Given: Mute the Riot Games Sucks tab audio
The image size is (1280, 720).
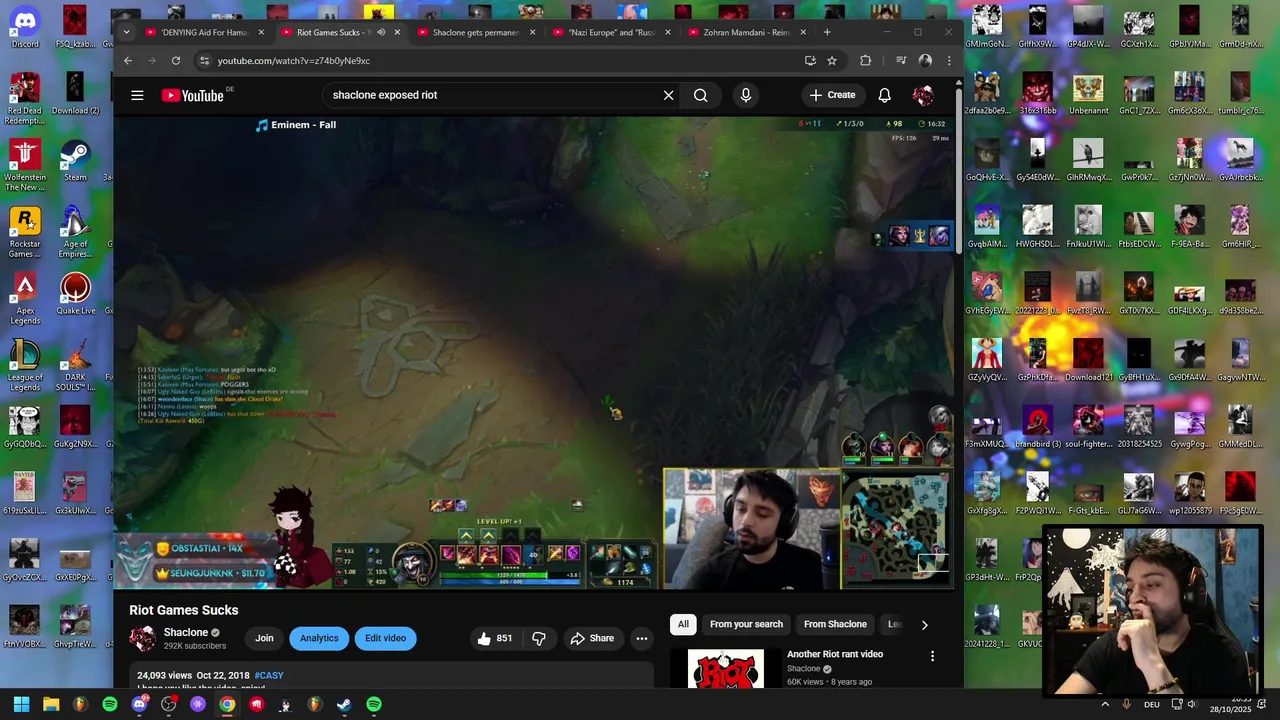Looking at the screenshot, I should click(381, 32).
